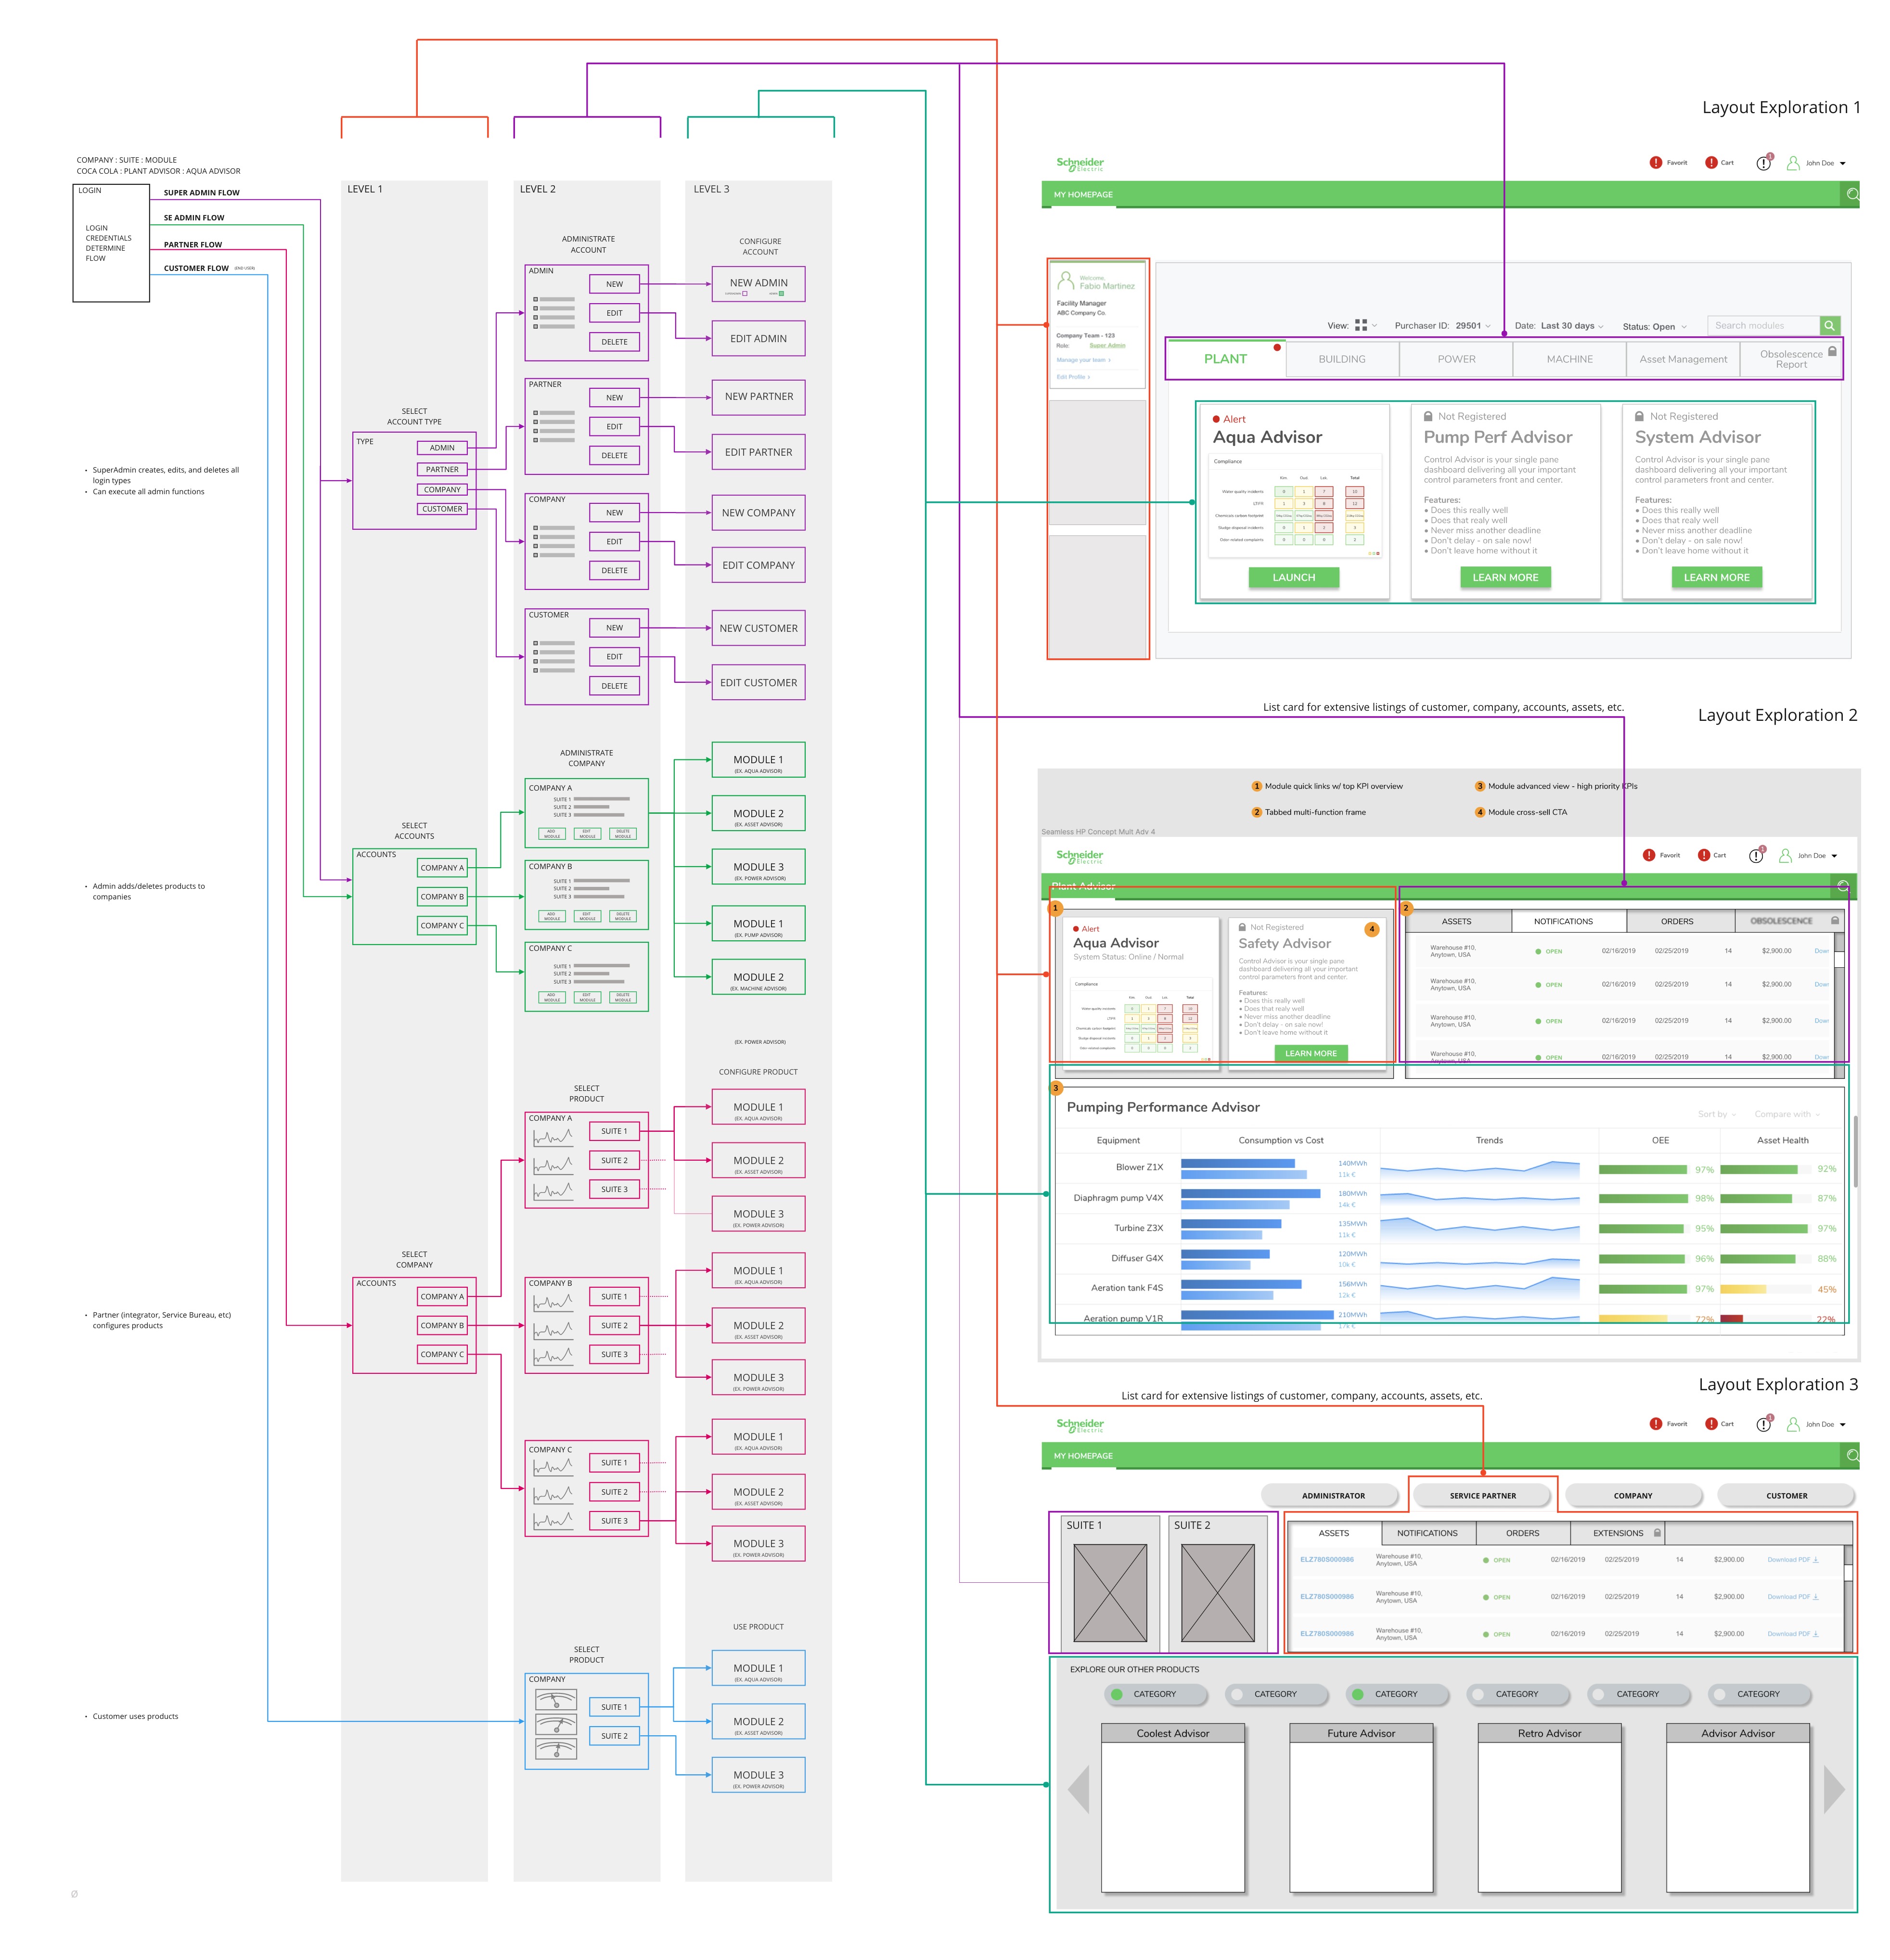Click Fabio Martinez profile avatar icon

[x=1066, y=280]
